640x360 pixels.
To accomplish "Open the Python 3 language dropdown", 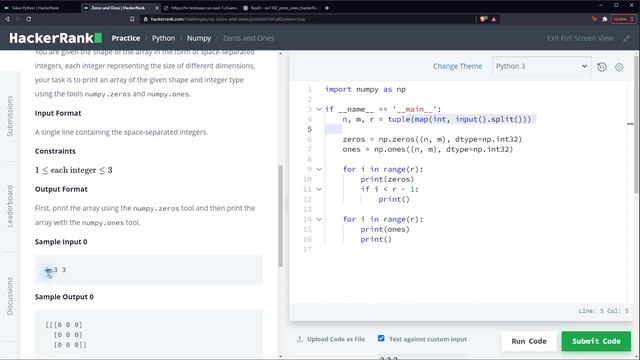I will [541, 66].
